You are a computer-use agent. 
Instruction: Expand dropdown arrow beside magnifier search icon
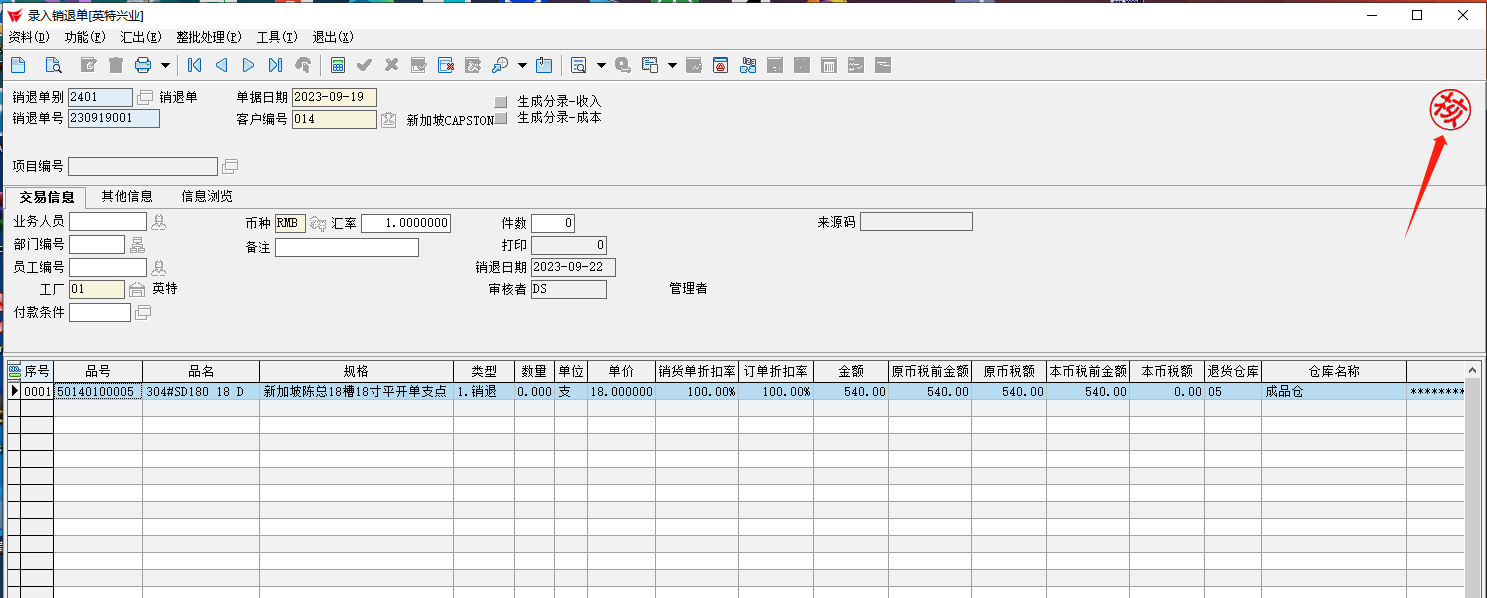point(522,66)
